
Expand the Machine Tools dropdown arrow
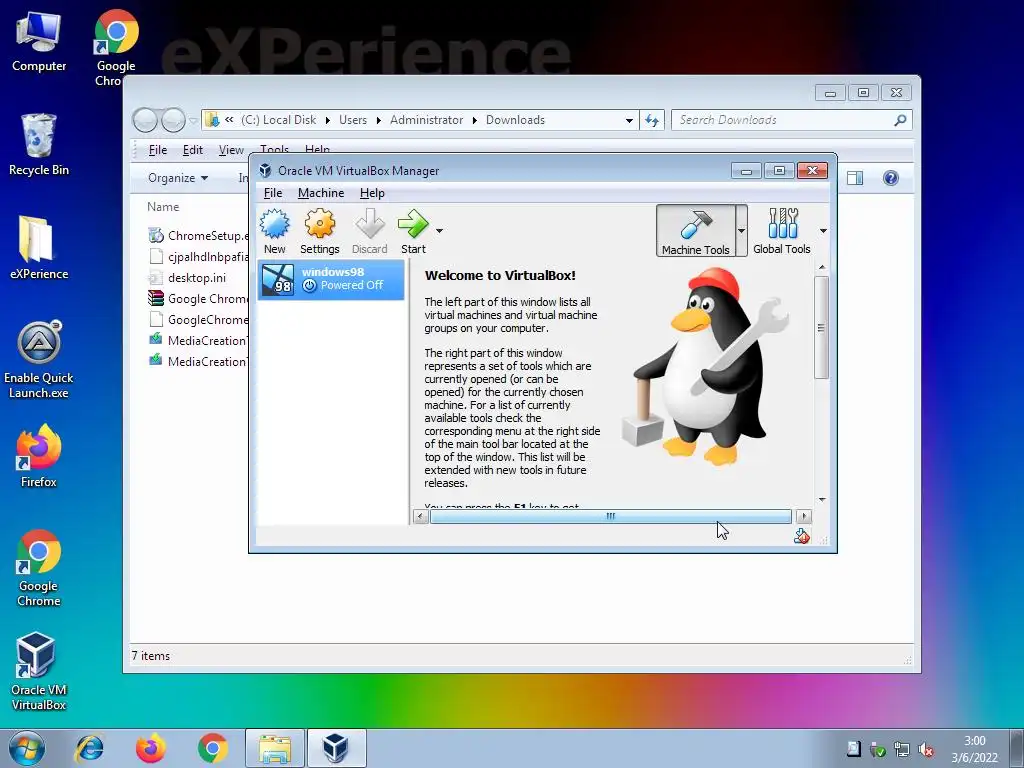click(741, 231)
